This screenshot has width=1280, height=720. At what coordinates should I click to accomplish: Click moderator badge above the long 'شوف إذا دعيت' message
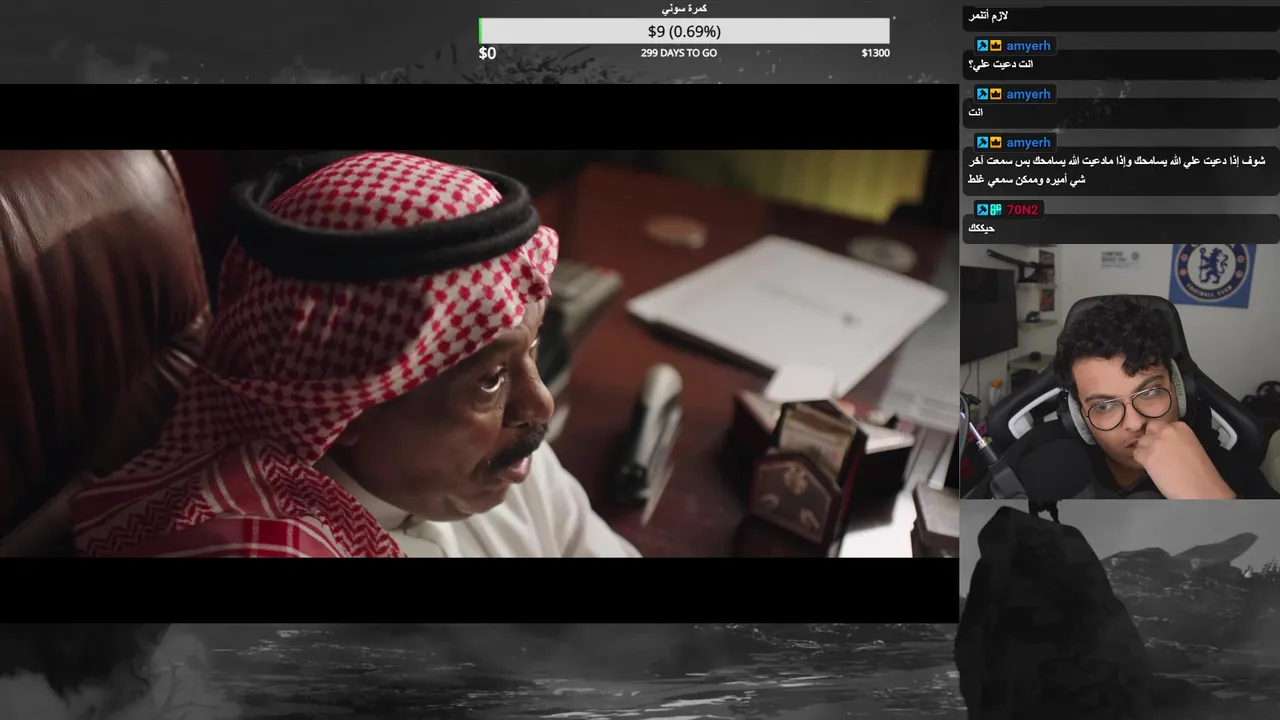tap(983, 143)
